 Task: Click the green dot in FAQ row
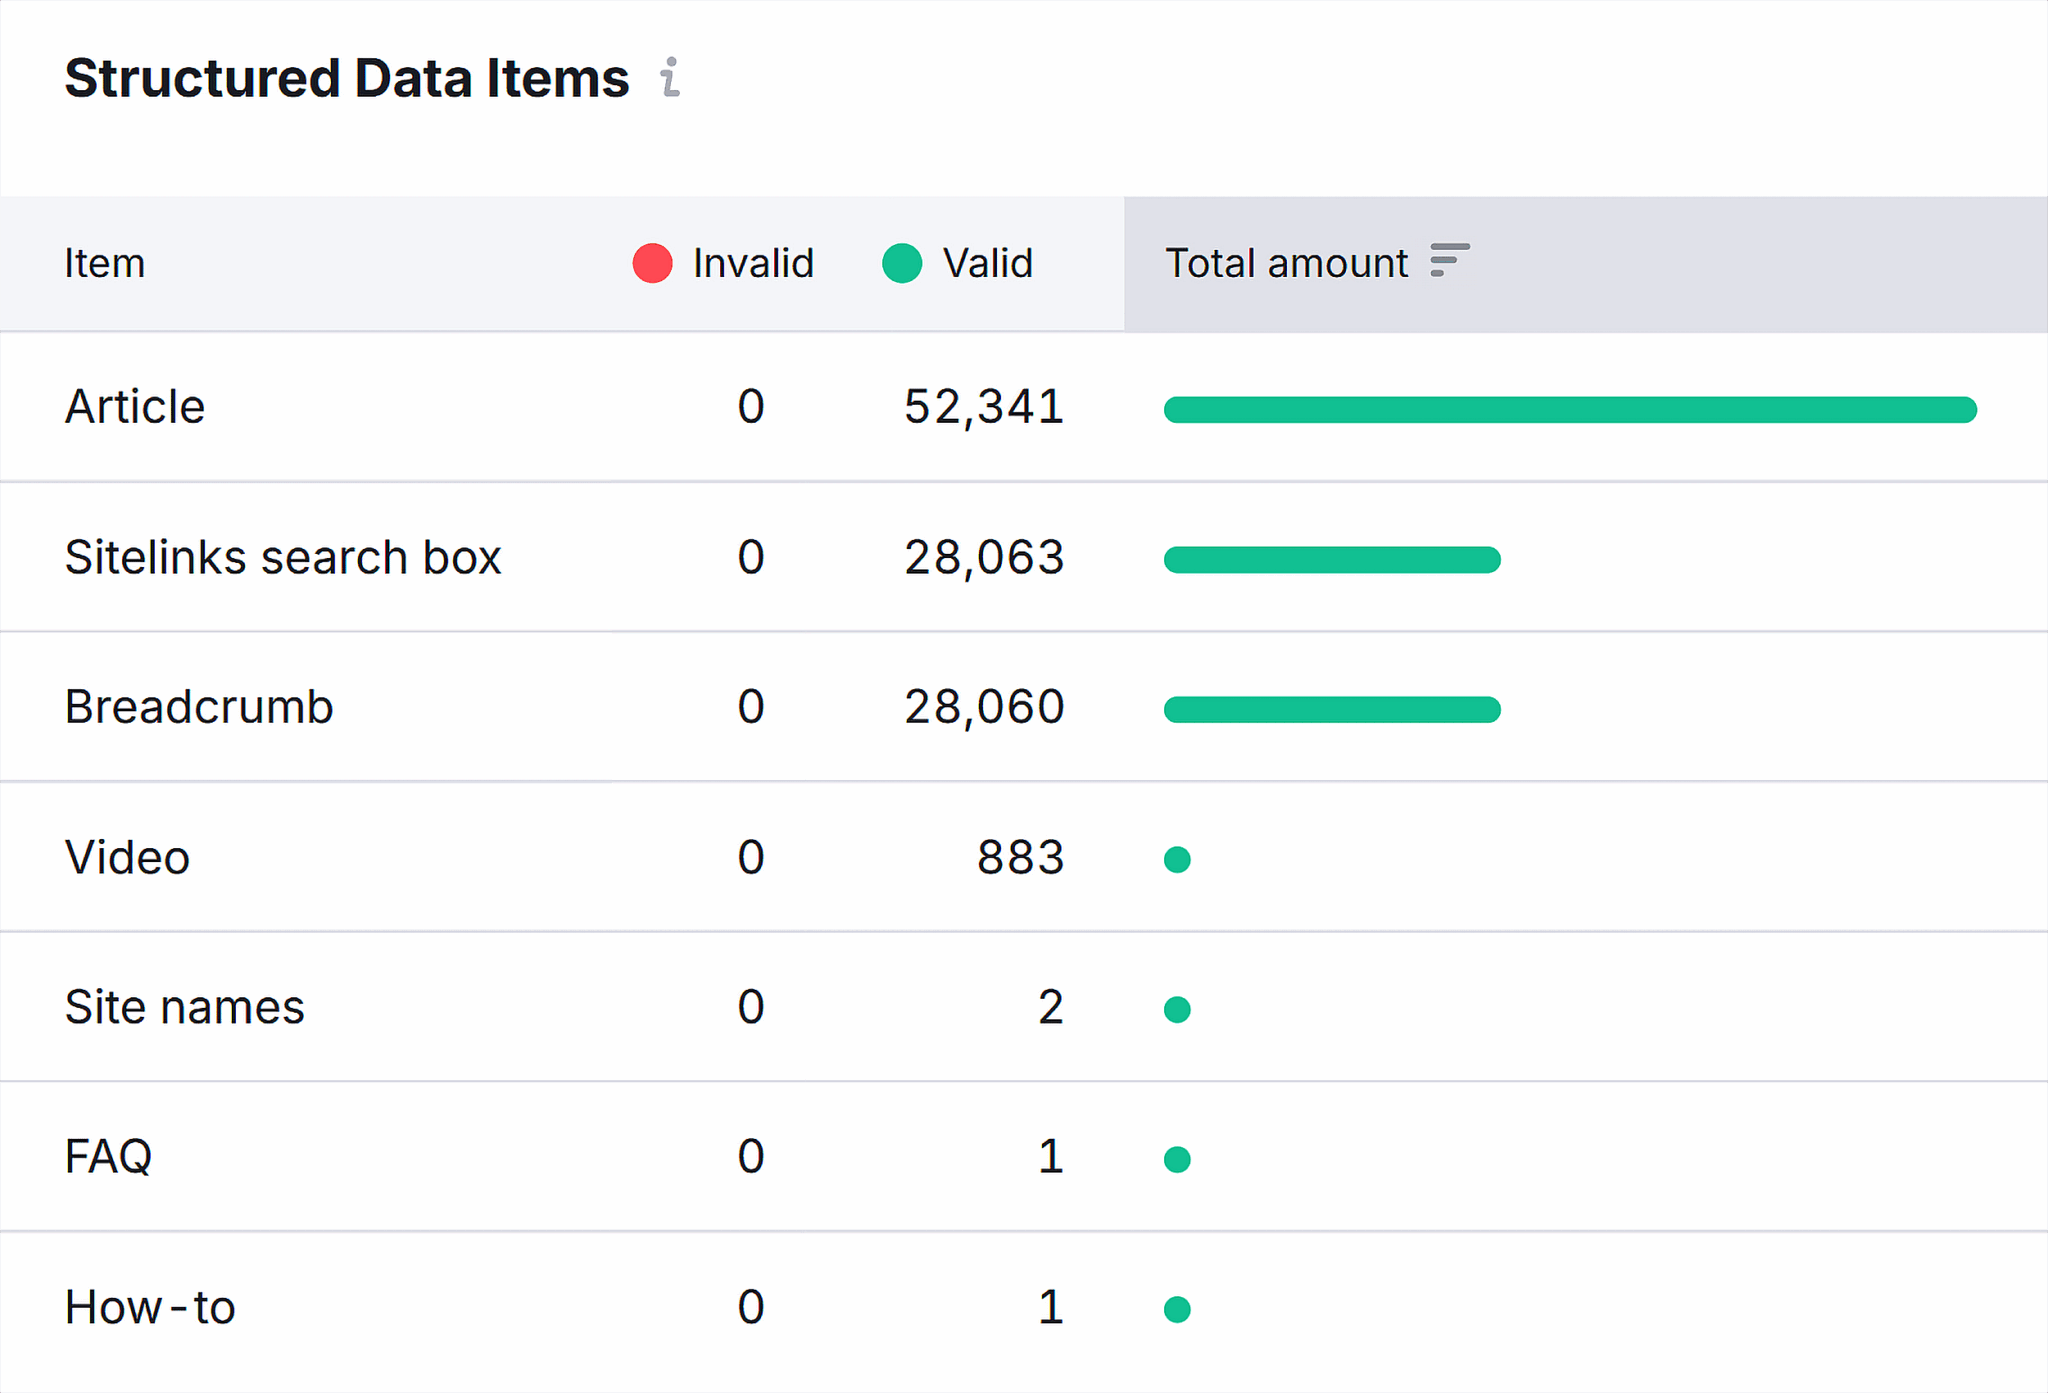click(1177, 1160)
